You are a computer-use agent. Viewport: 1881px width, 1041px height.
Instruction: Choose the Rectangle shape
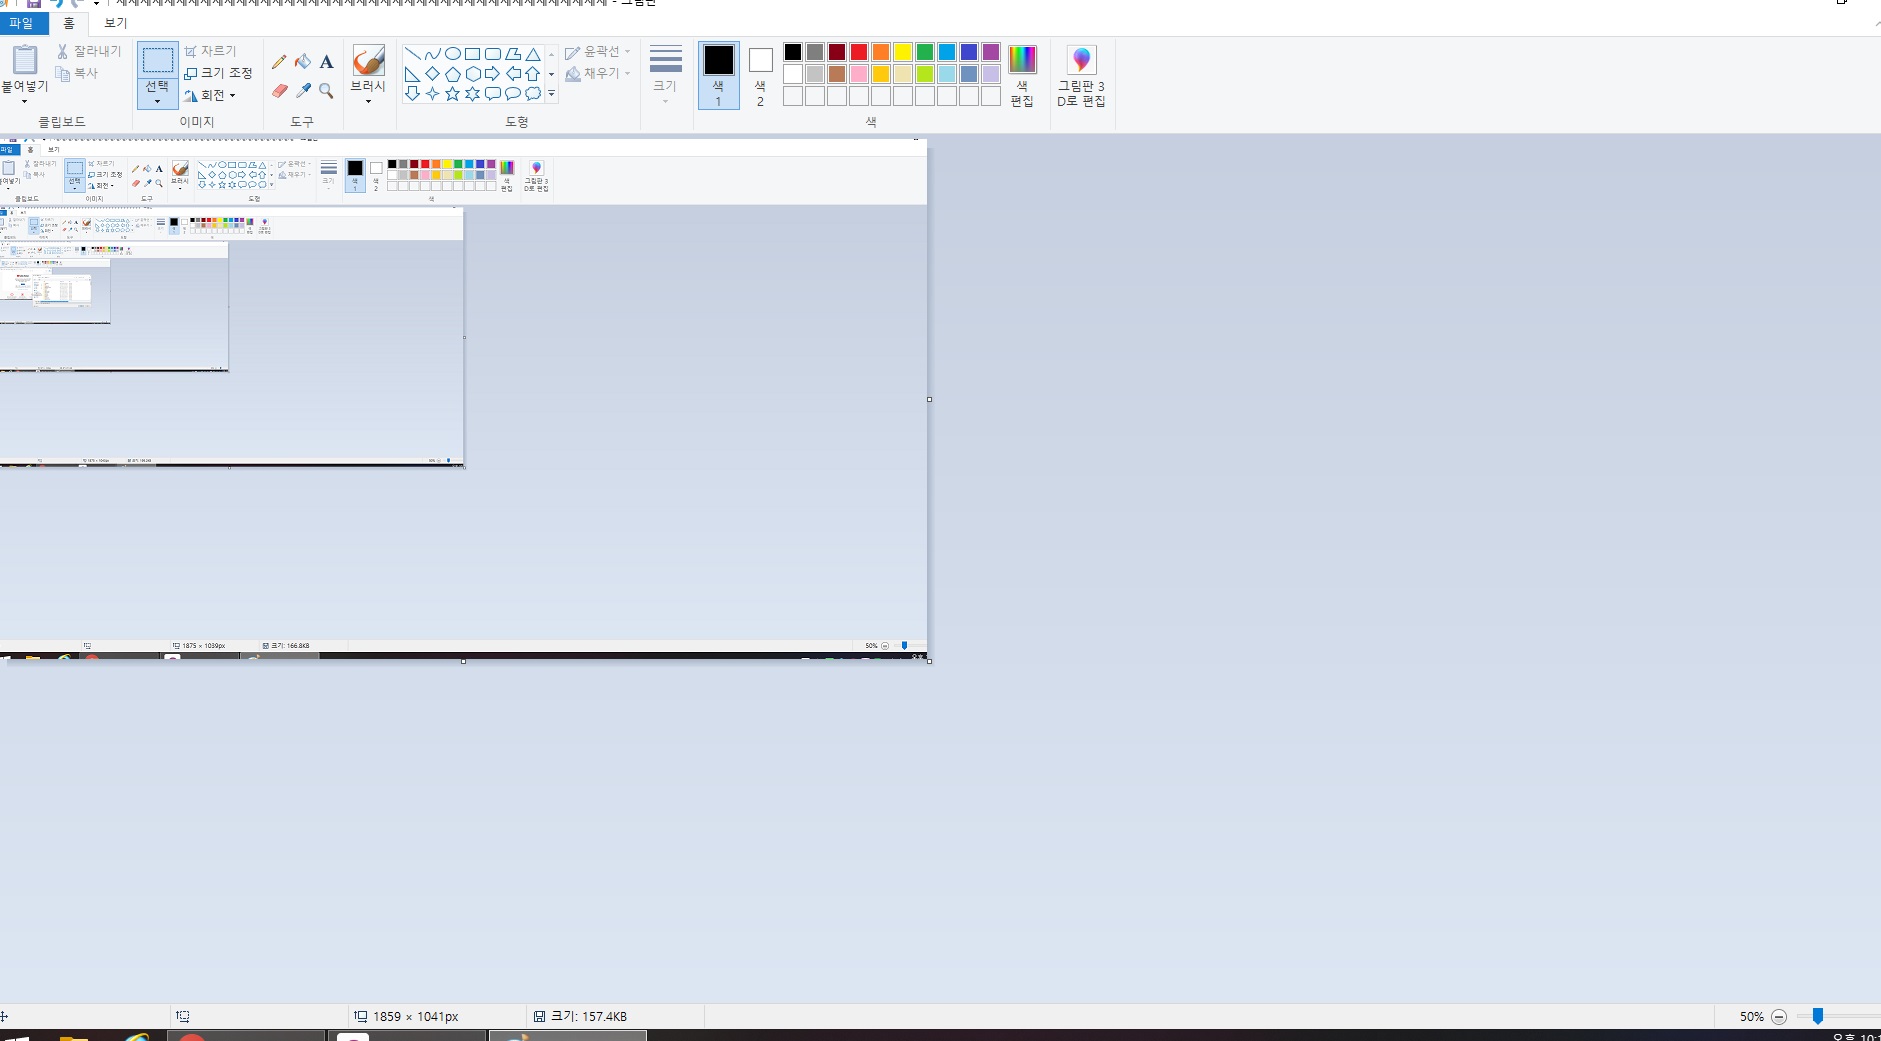coord(472,54)
